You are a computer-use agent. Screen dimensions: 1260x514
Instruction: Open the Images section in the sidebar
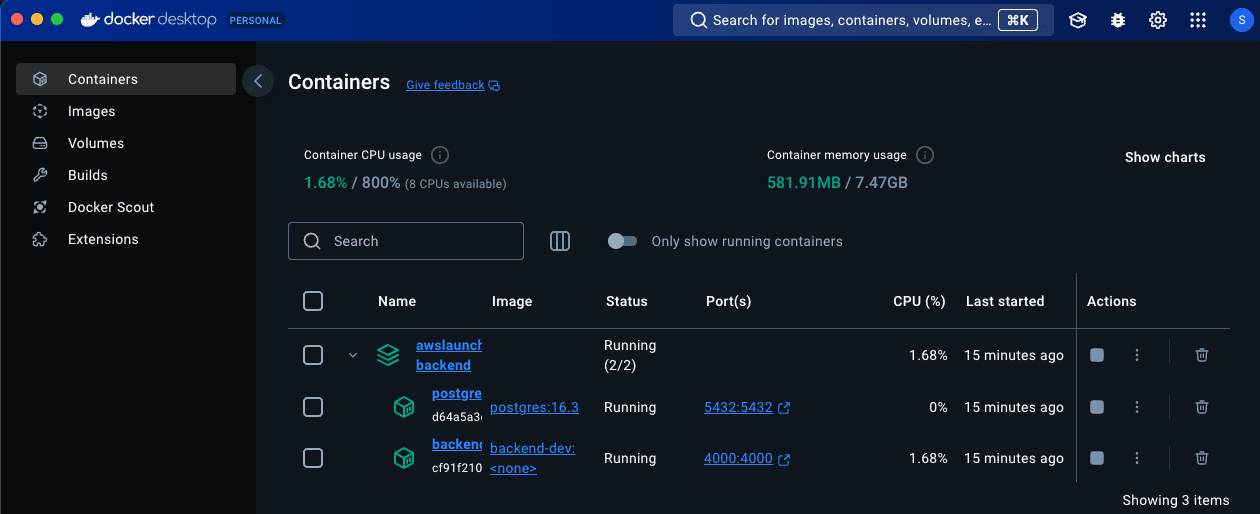(126, 111)
